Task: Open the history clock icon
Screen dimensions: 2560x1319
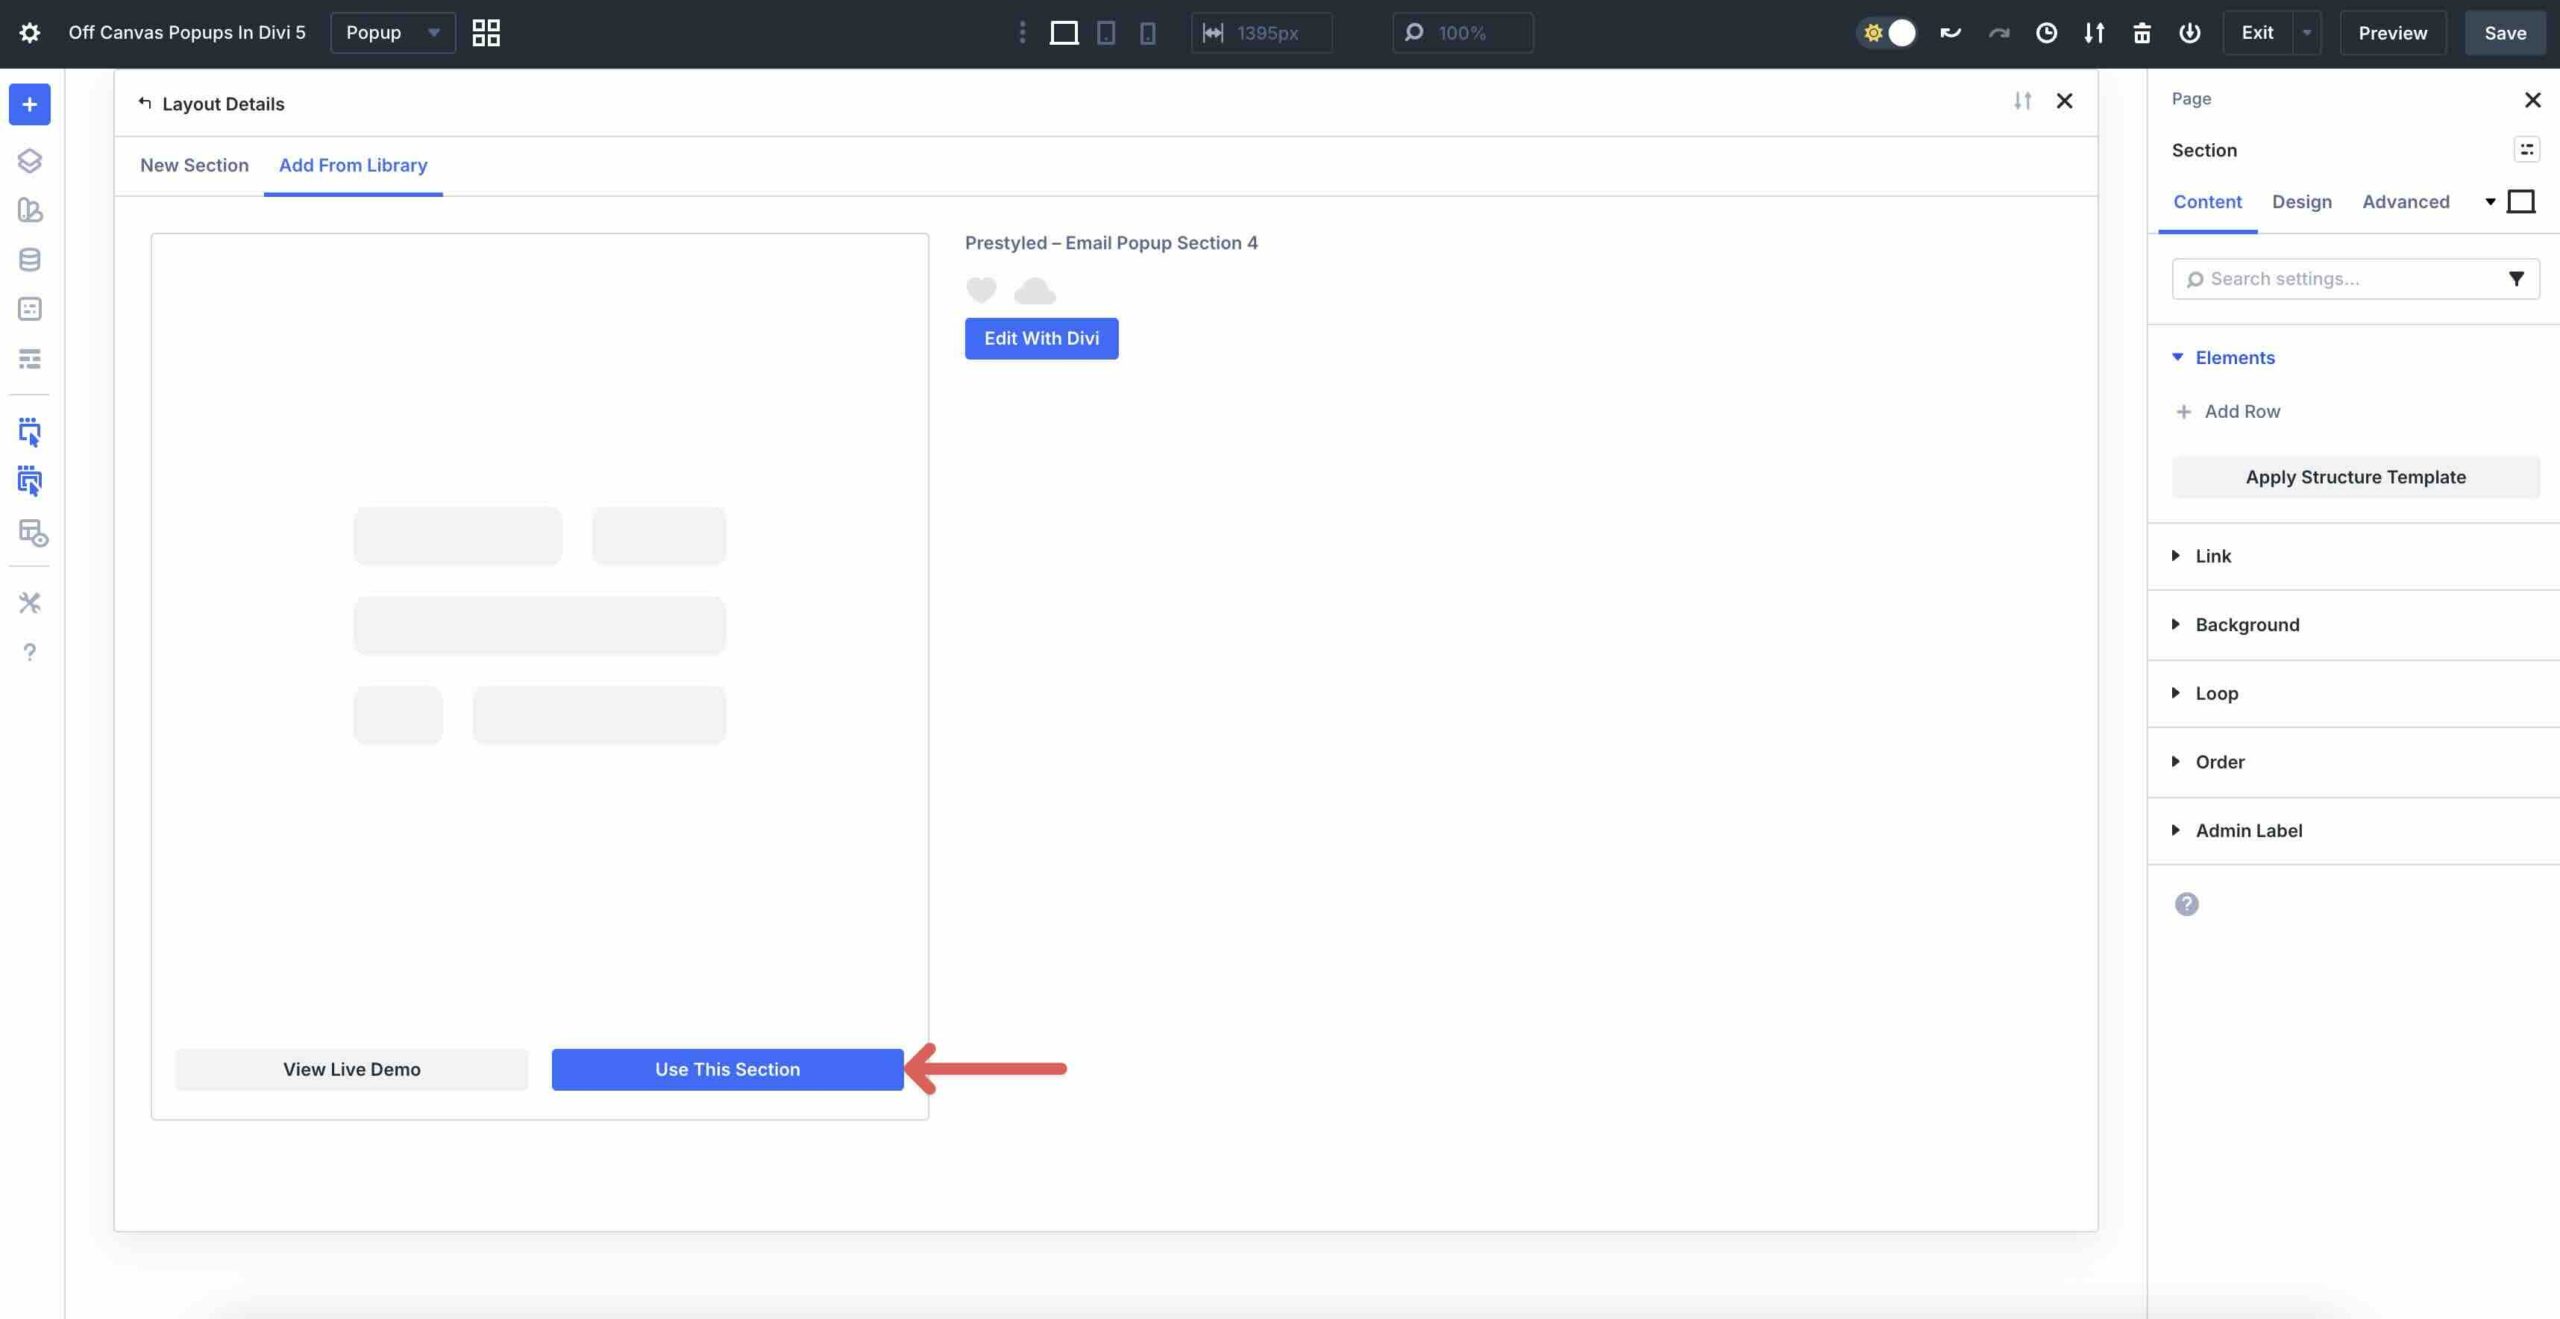Action: click(2046, 33)
